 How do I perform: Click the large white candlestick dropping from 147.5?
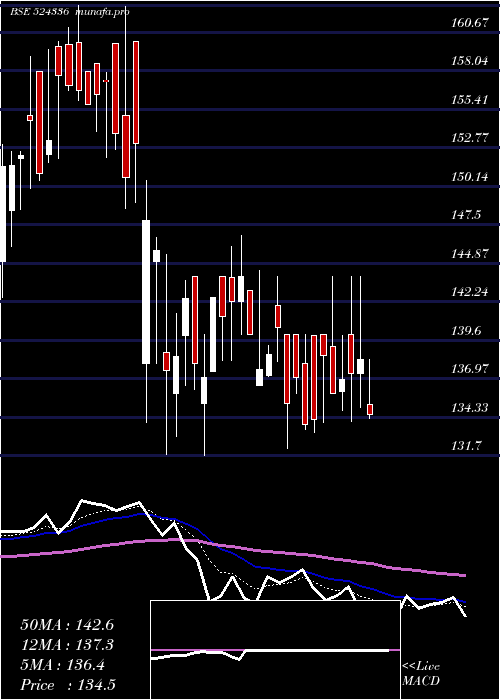coord(146,292)
